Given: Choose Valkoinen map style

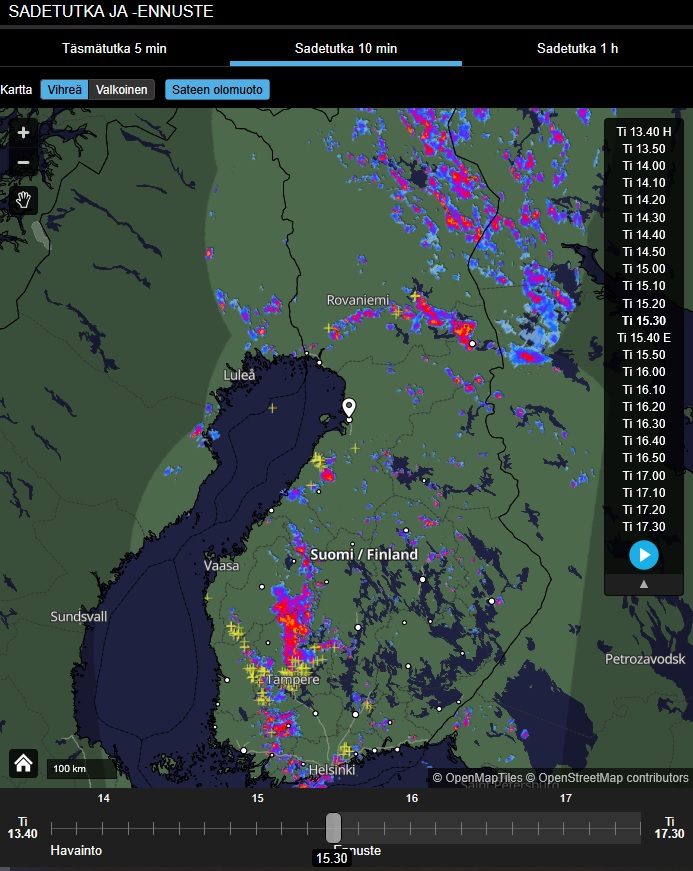Looking at the screenshot, I should tap(121, 89).
